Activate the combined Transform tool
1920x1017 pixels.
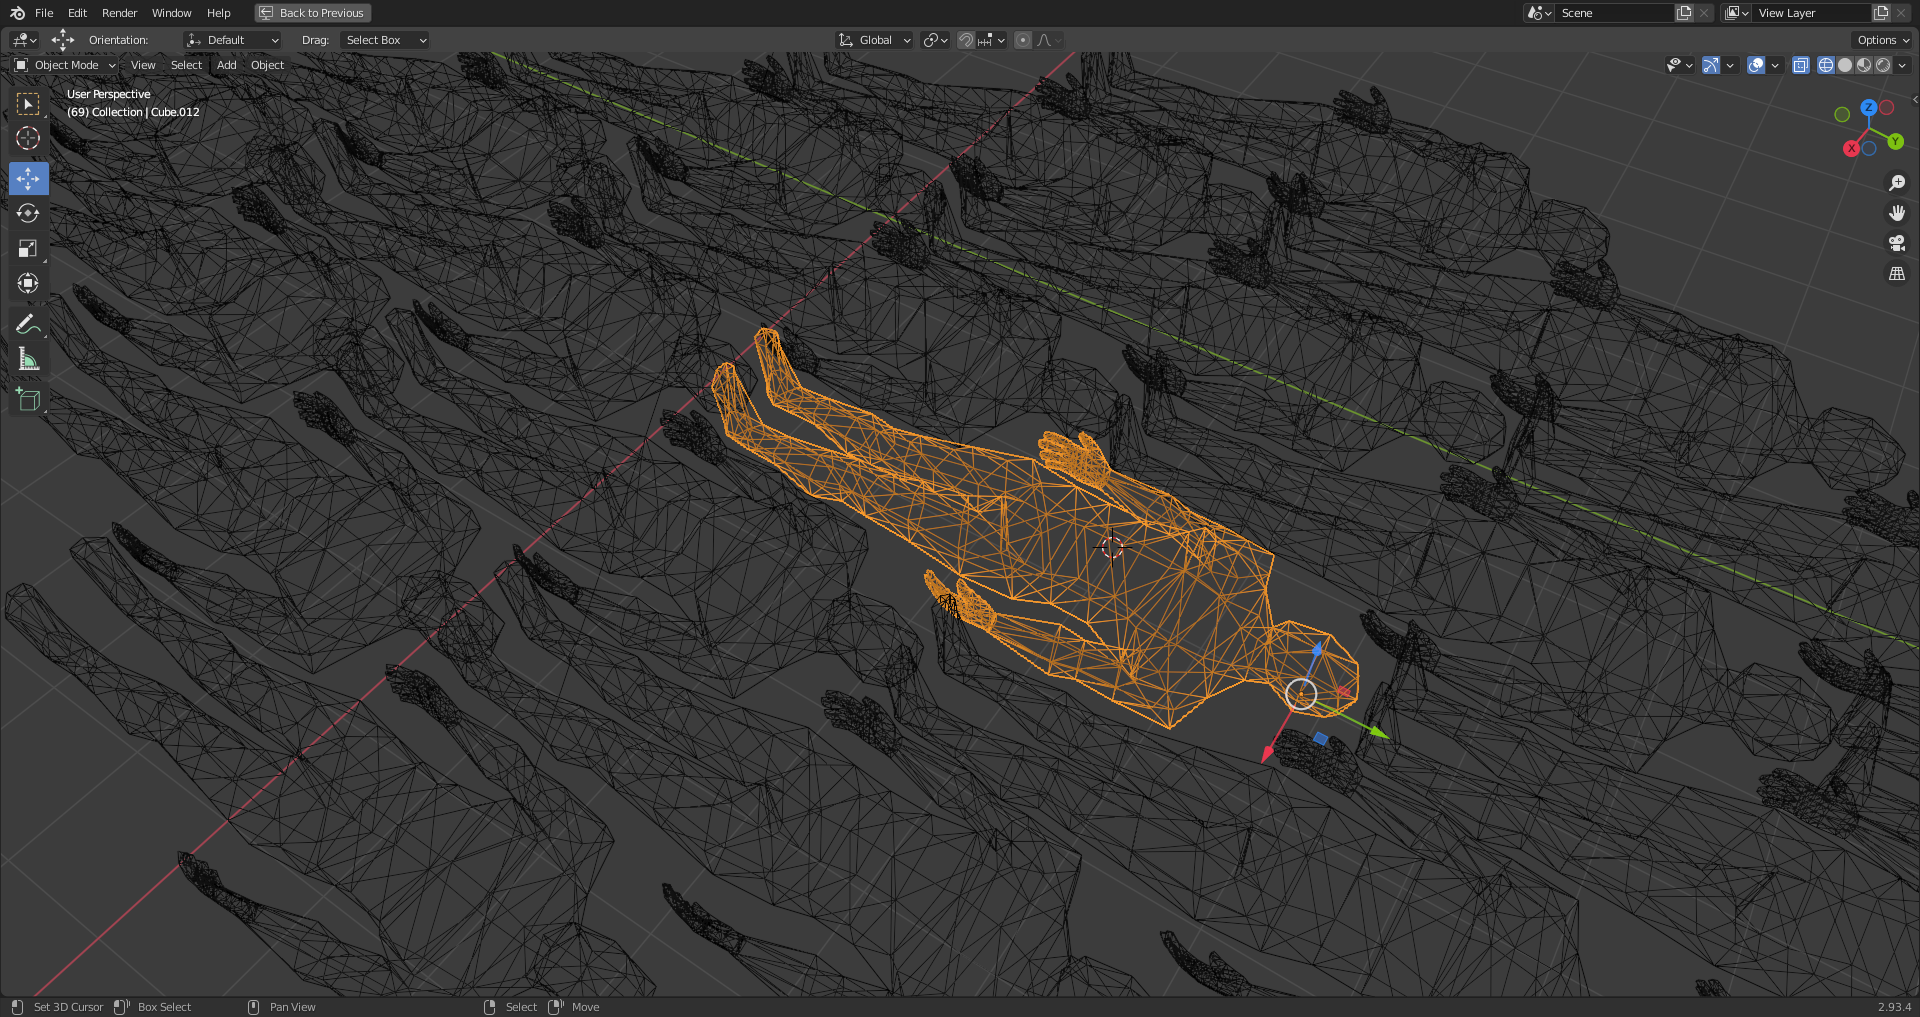coord(28,283)
